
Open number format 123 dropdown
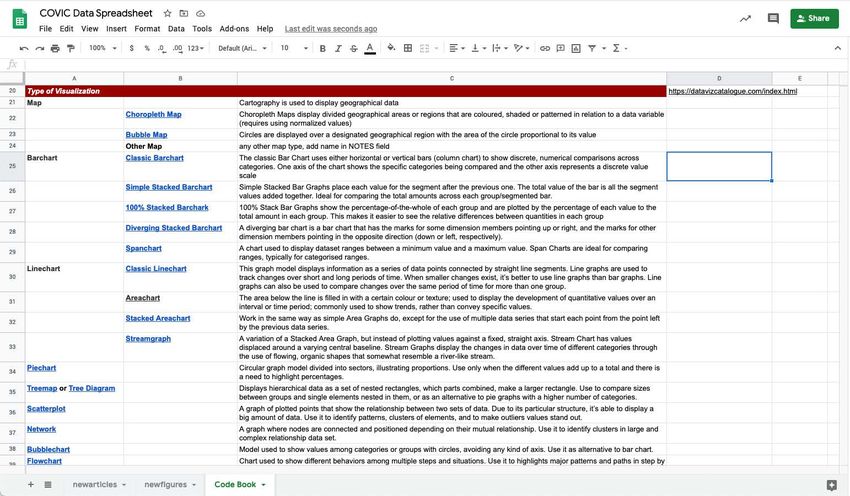coord(196,48)
